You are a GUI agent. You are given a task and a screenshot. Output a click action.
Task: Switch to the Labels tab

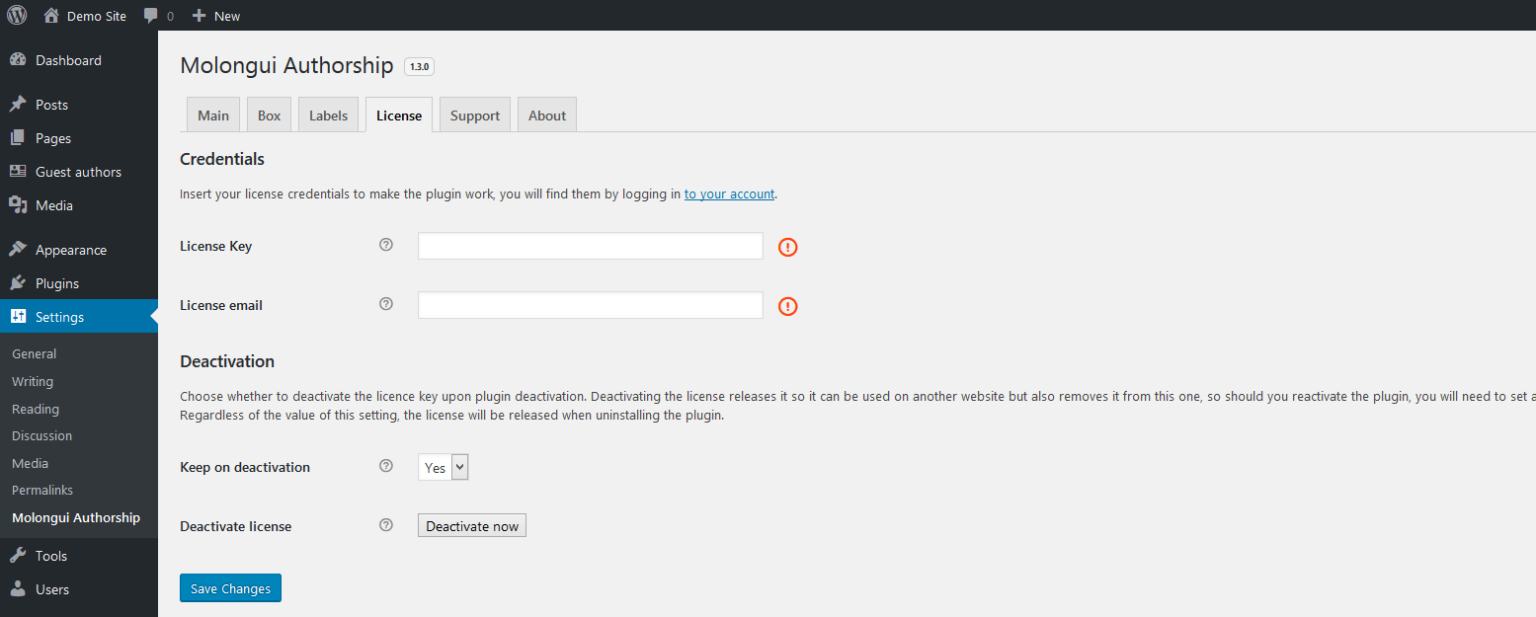[328, 115]
